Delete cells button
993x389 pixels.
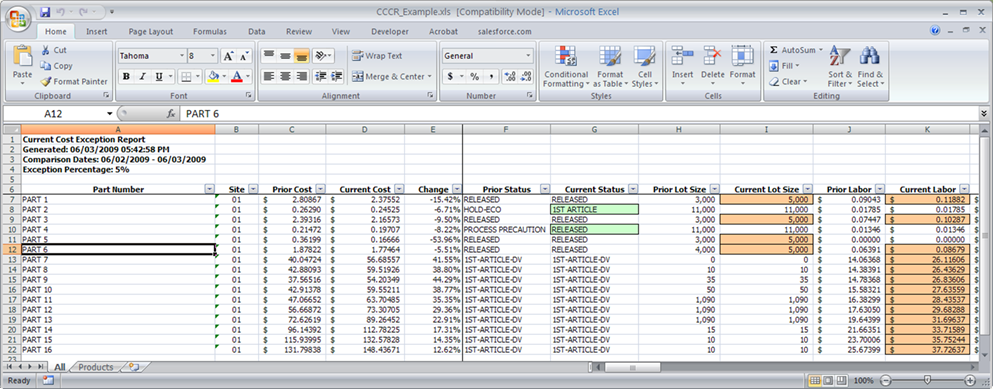pos(712,65)
